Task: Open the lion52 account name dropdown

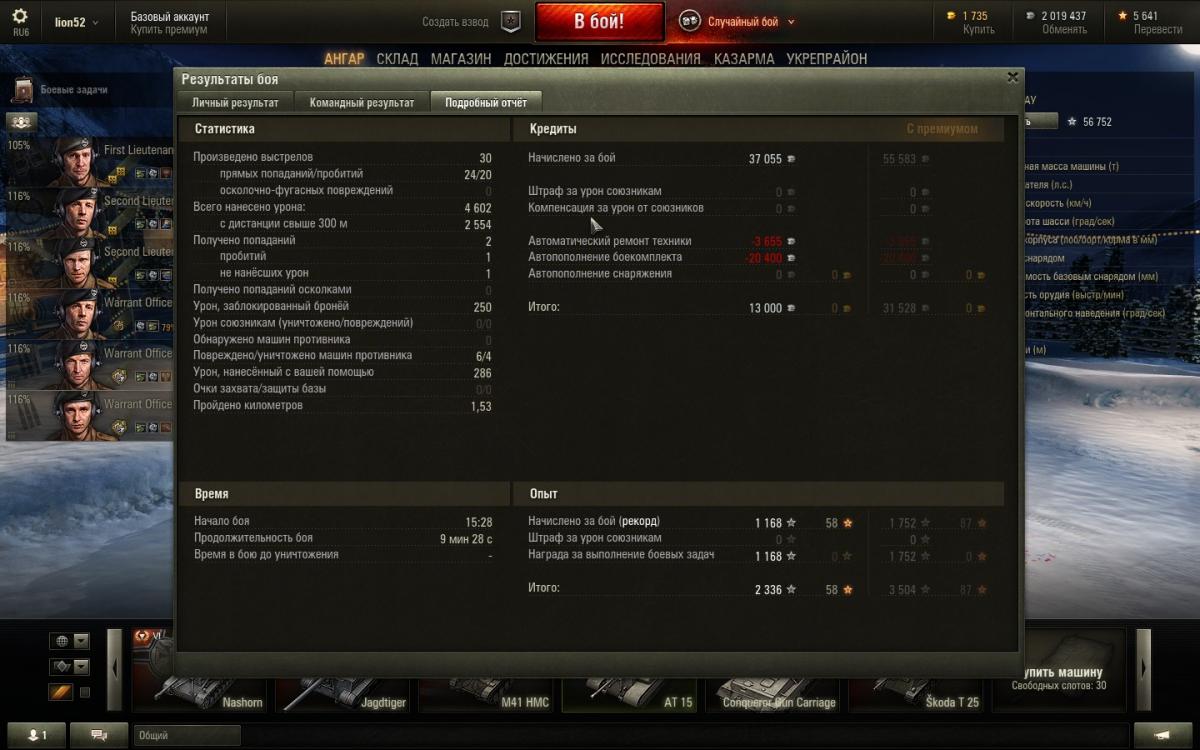Action: click(76, 22)
